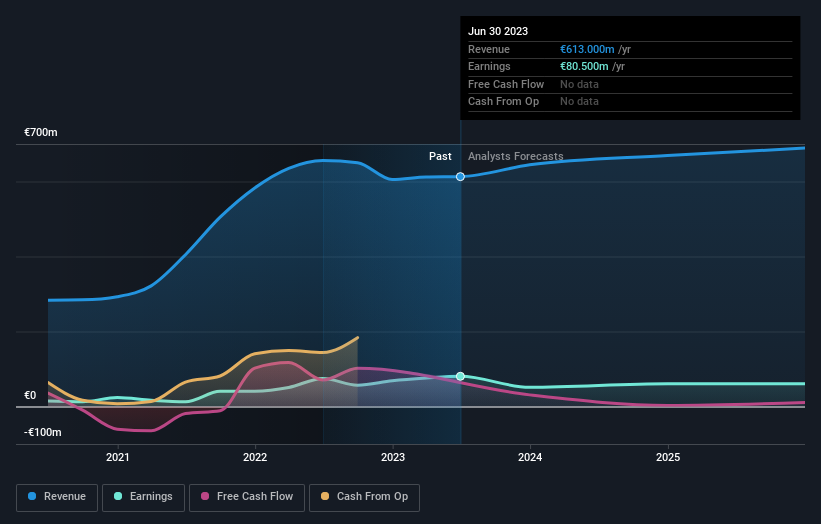Click the Earnings label in the tooltip
Viewport: 821px width, 524px height.
[x=489, y=66]
